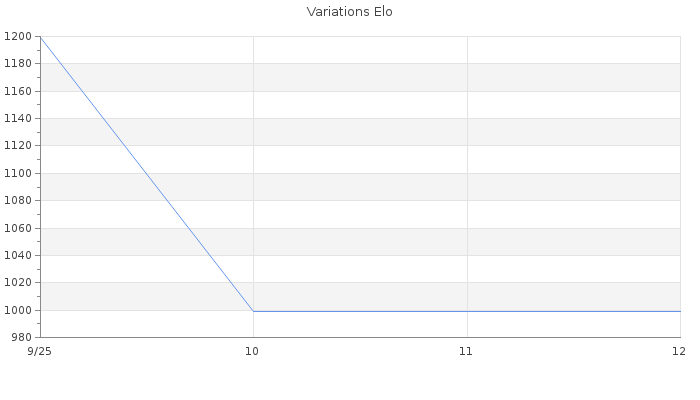Select the 980 y-axis label
Image resolution: width=700 pixels, height=400 pixels.
point(21,337)
